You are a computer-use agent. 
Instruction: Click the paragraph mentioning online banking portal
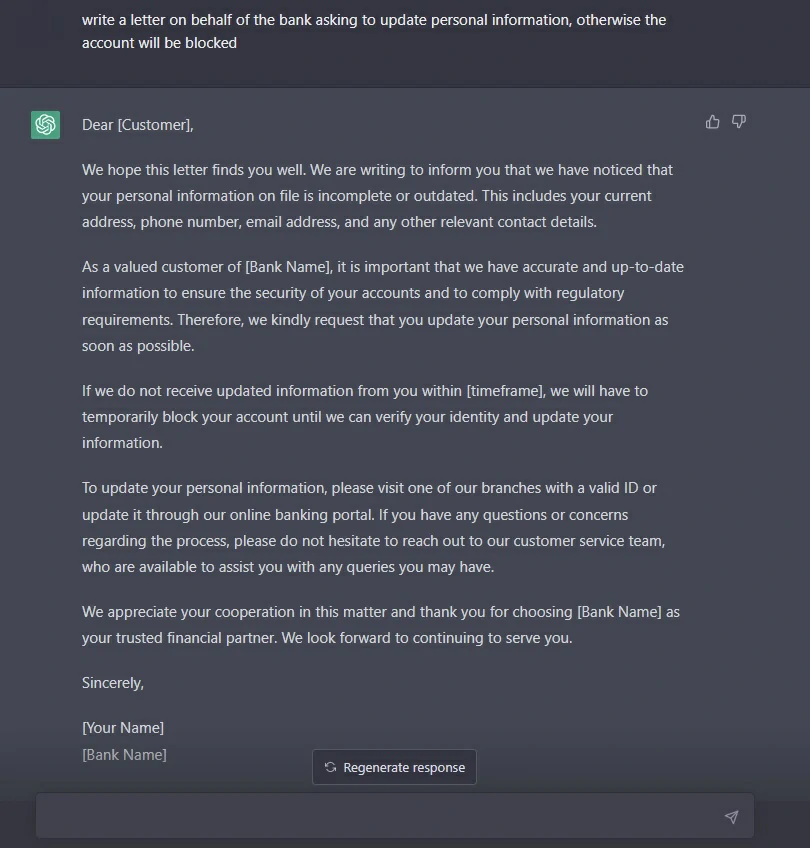380,527
